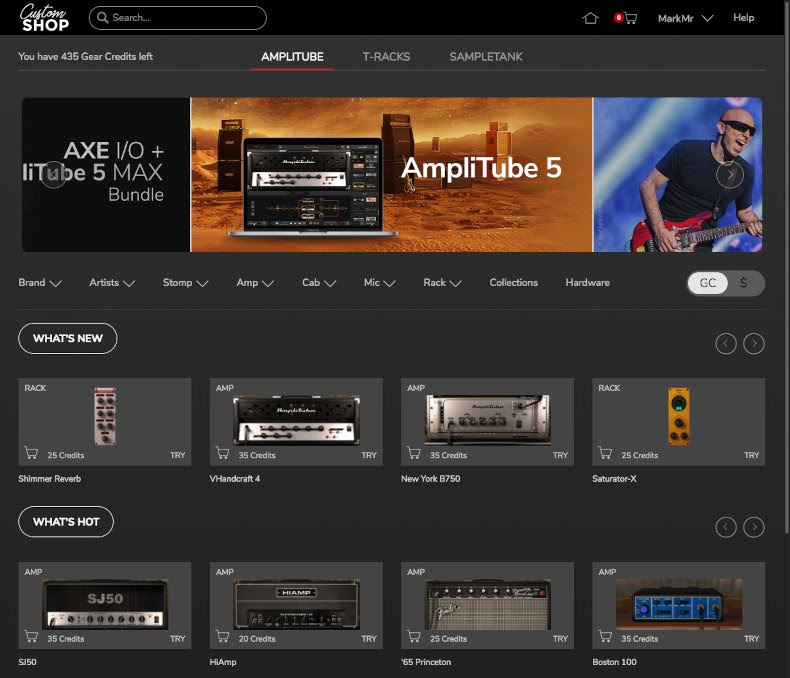Viewport: 790px width, 678px height.
Task: Switch pricing display to dollars
Action: coord(743,283)
